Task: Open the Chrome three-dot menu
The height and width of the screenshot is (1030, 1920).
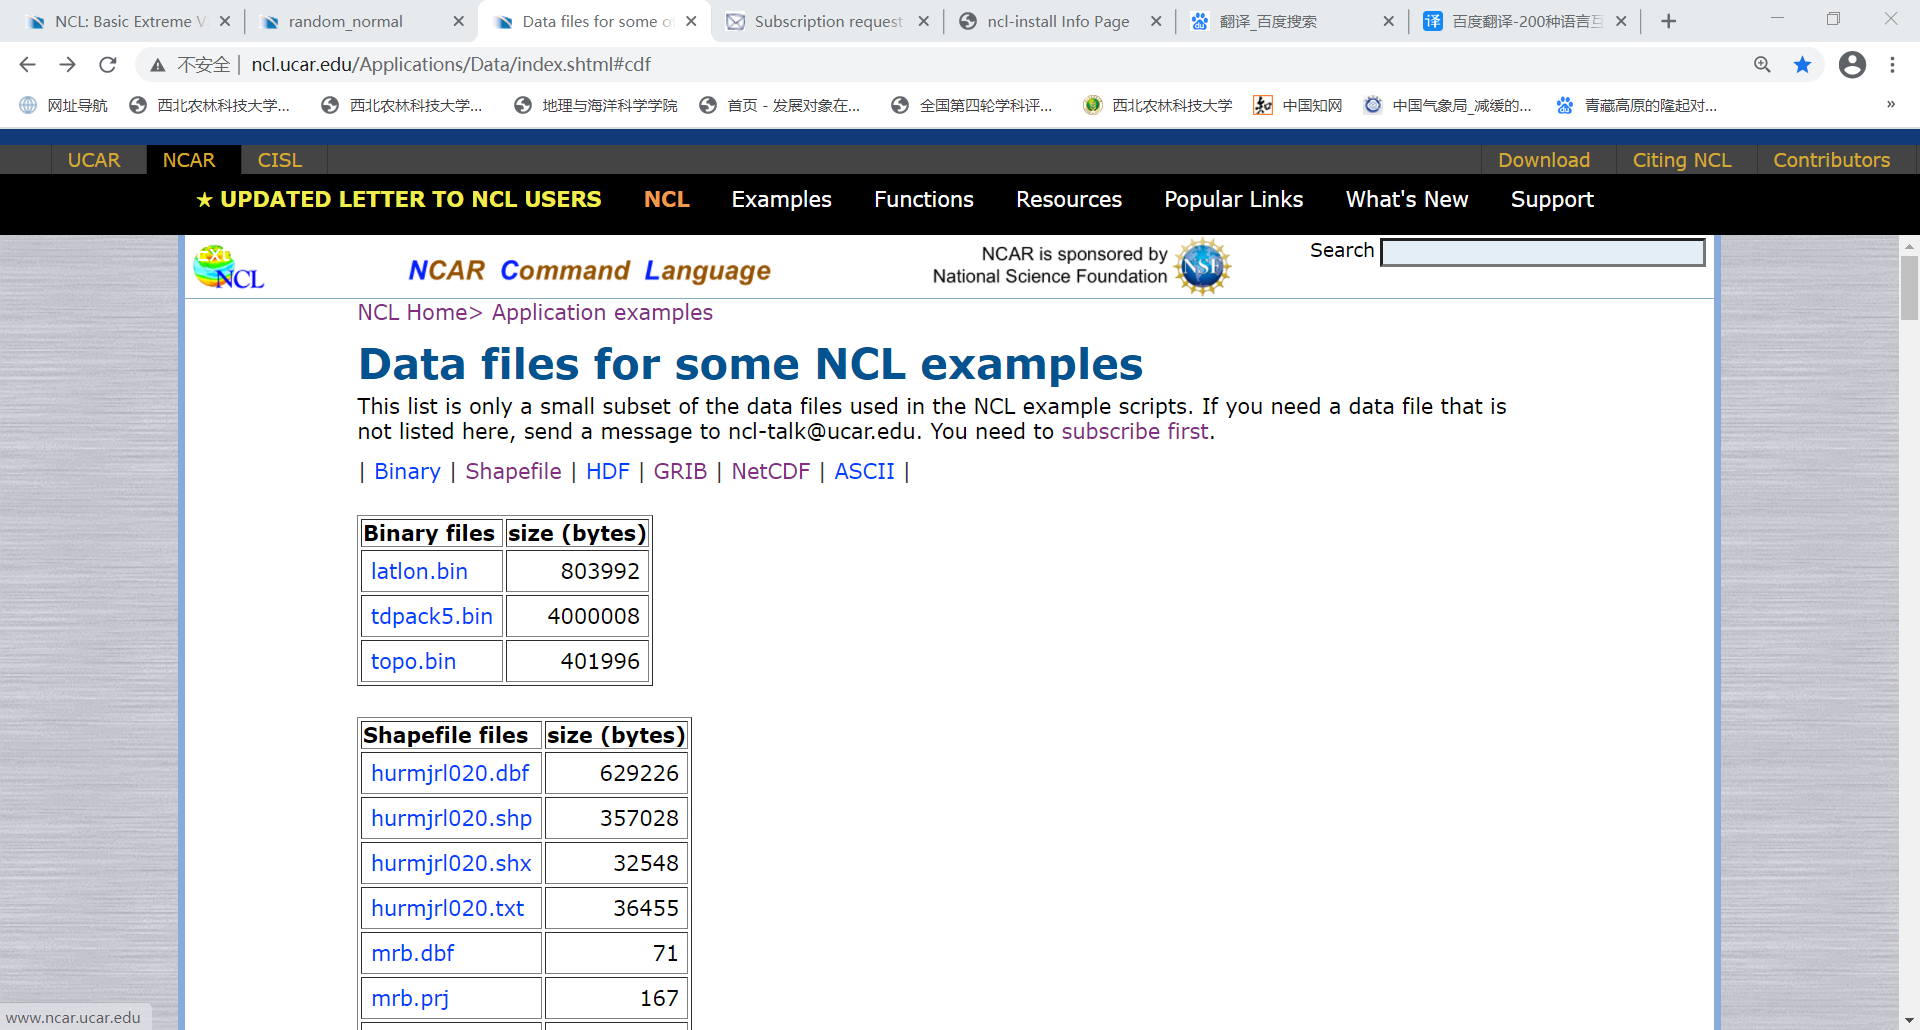Action: coord(1892,65)
